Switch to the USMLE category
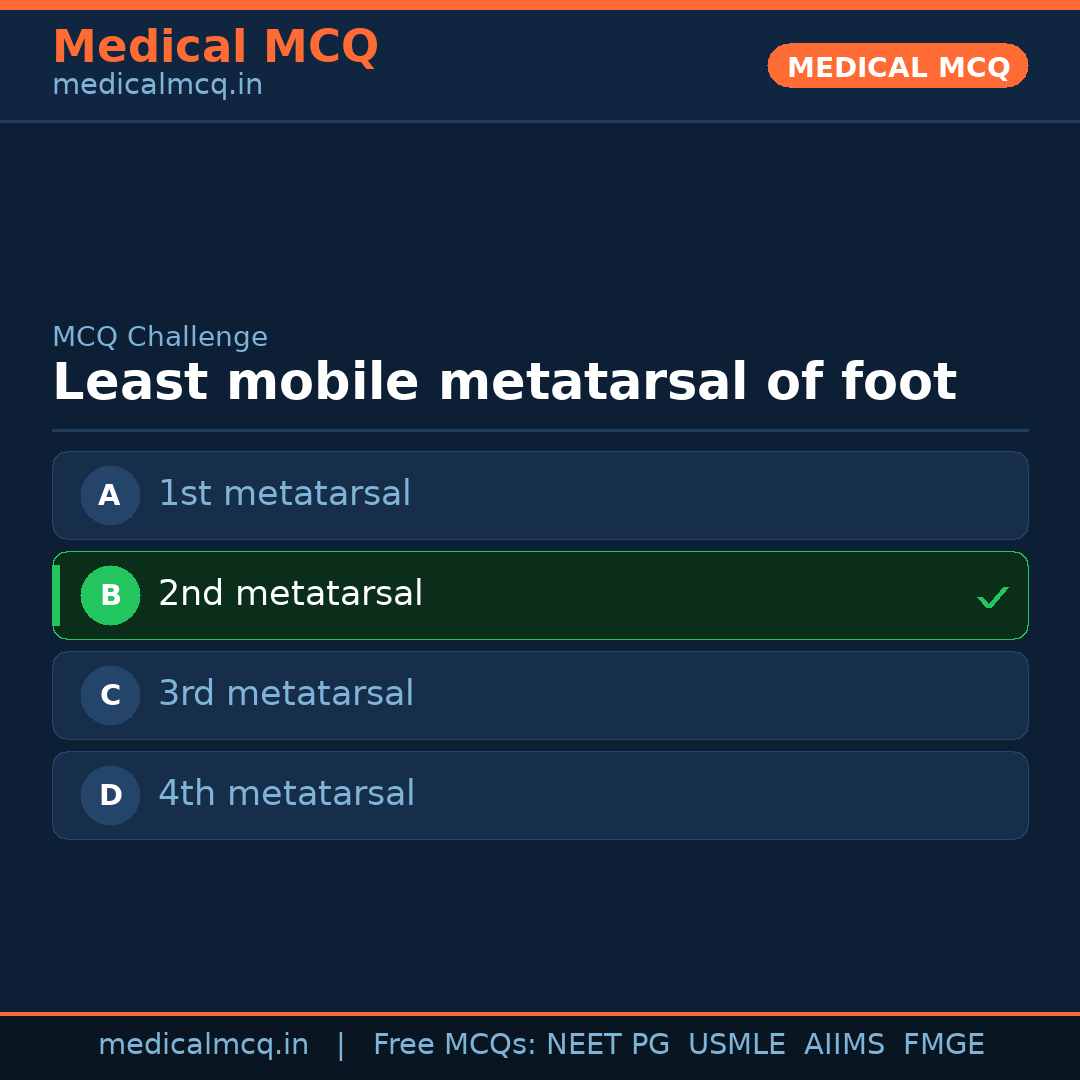Viewport: 1080px width, 1080px height. click(737, 1043)
